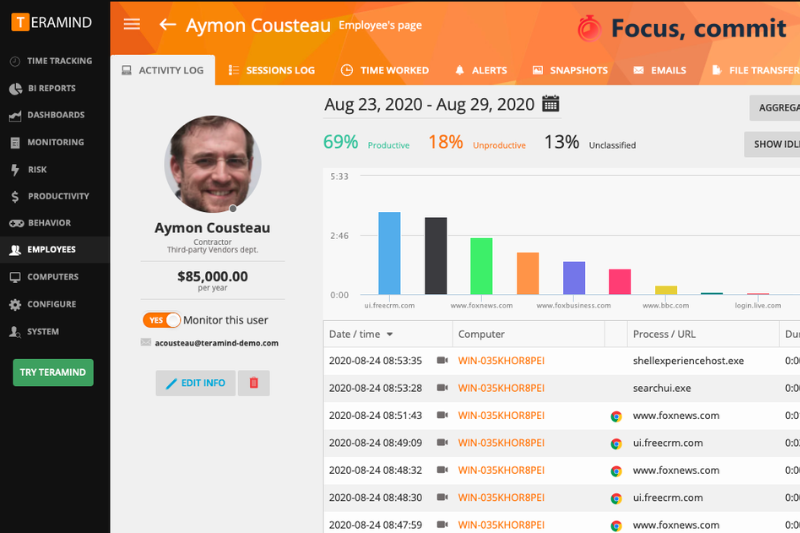Click Chrome icon in 08:49:09 row
800x533 pixels.
tap(616, 444)
